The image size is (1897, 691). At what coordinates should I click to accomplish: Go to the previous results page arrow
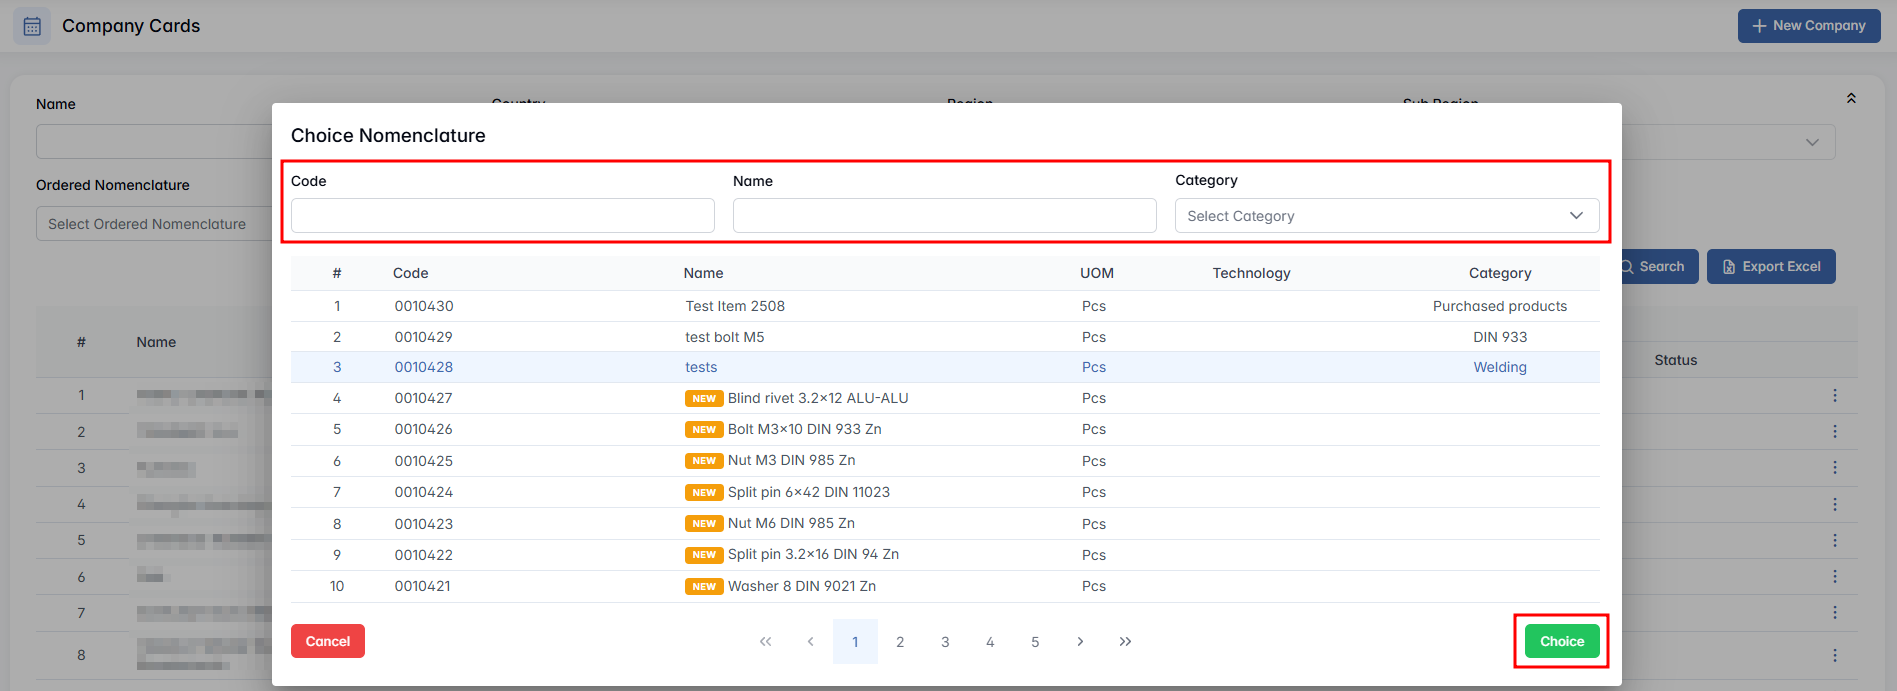pos(810,642)
